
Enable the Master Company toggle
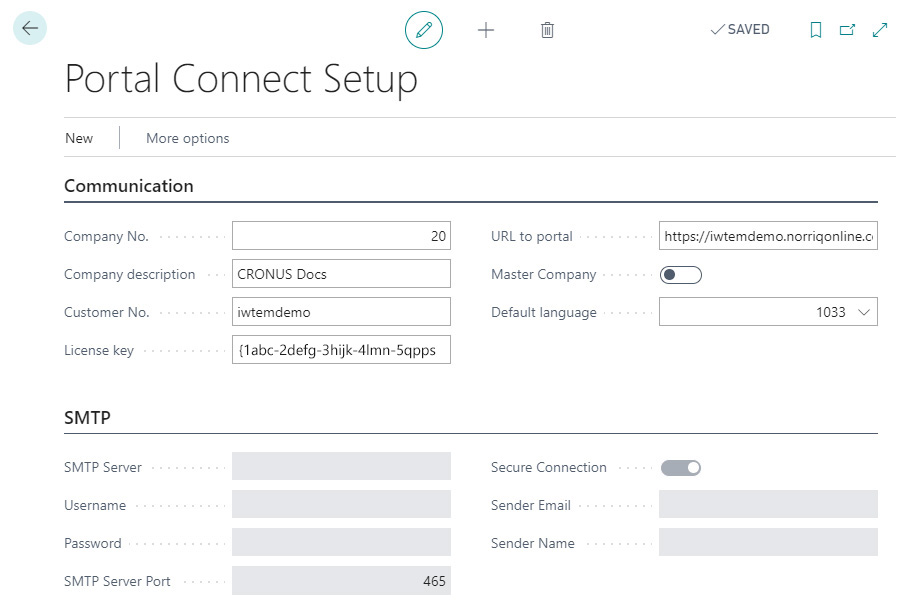click(x=680, y=274)
